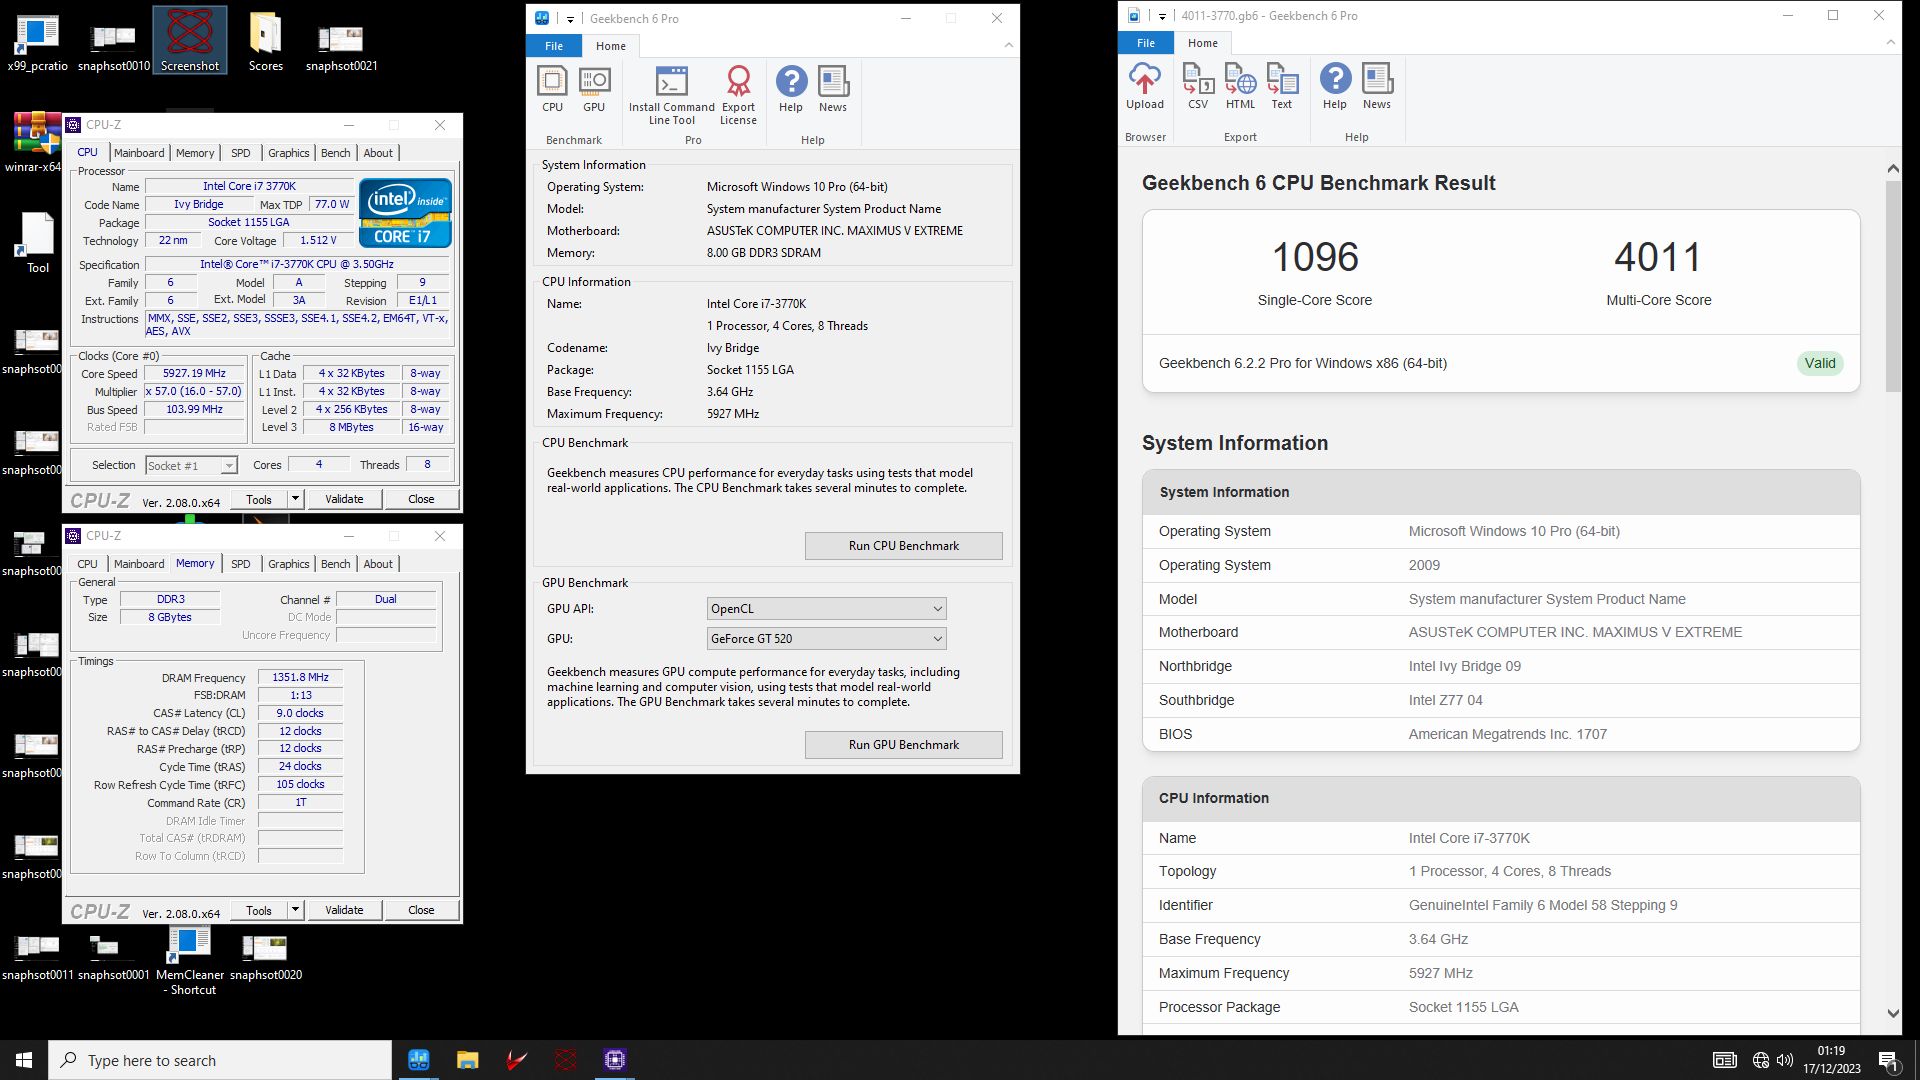This screenshot has width=1920, height=1080.
Task: Open Help in the result window
Action: coord(1335,86)
